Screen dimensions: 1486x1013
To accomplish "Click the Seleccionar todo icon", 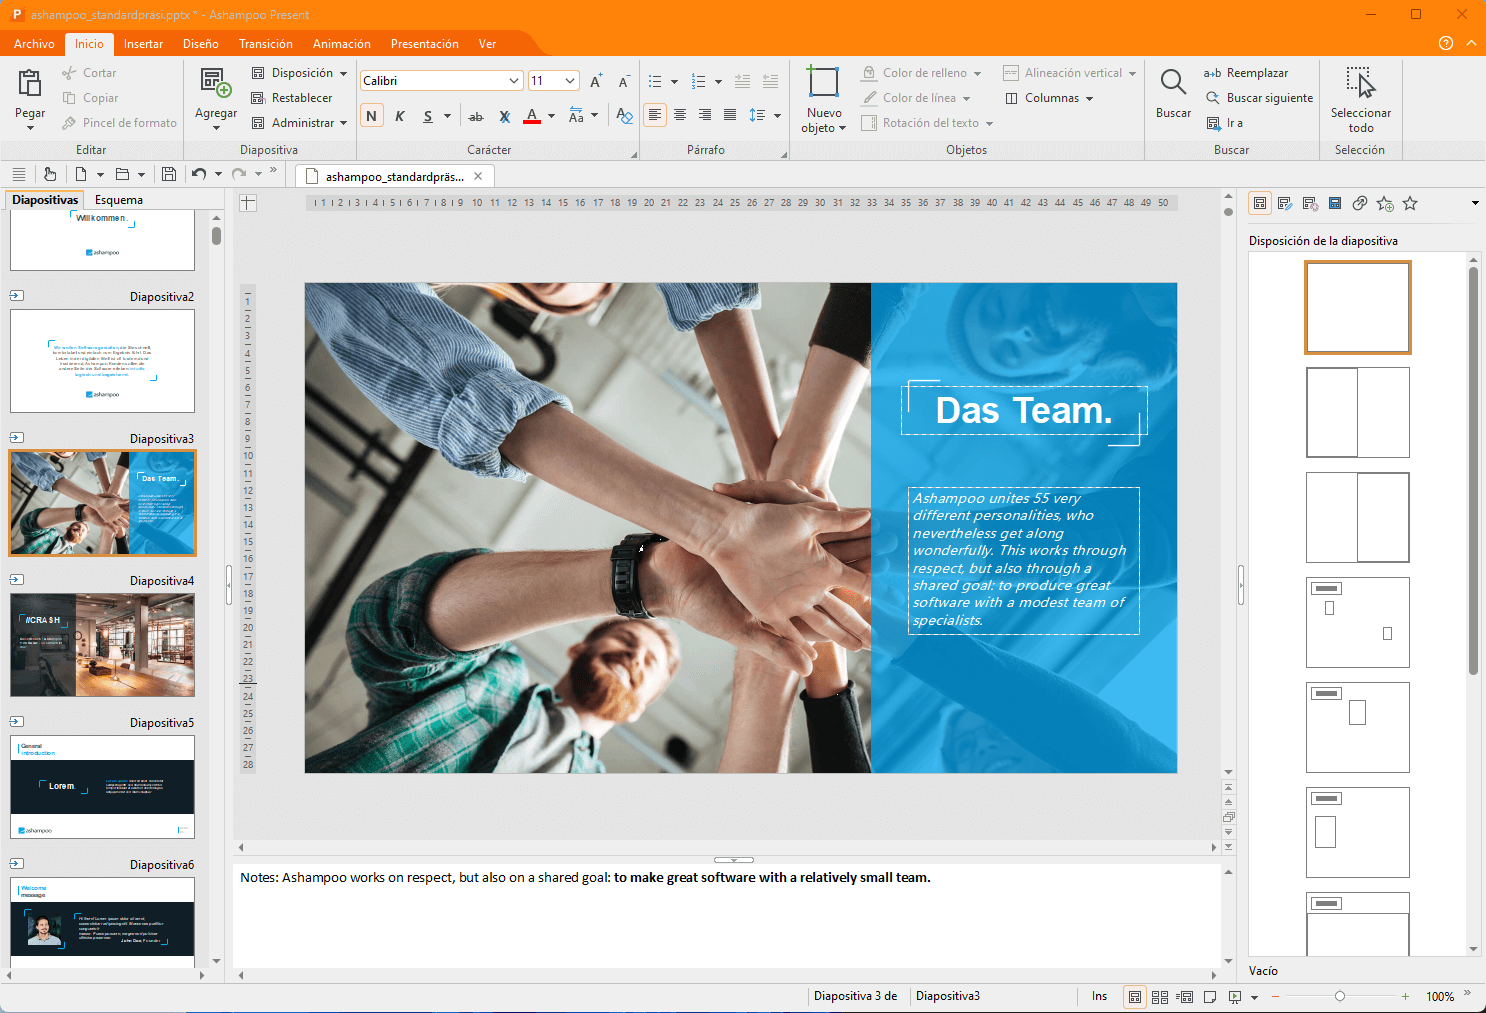I will pos(1360,84).
